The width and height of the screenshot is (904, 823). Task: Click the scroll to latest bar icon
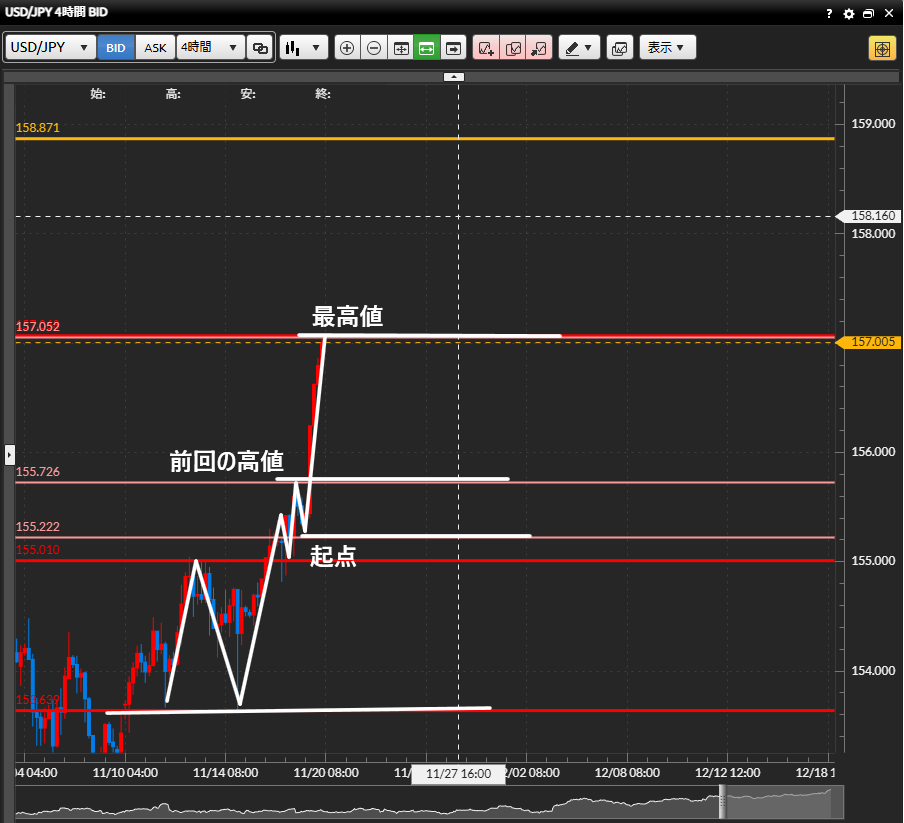point(454,48)
